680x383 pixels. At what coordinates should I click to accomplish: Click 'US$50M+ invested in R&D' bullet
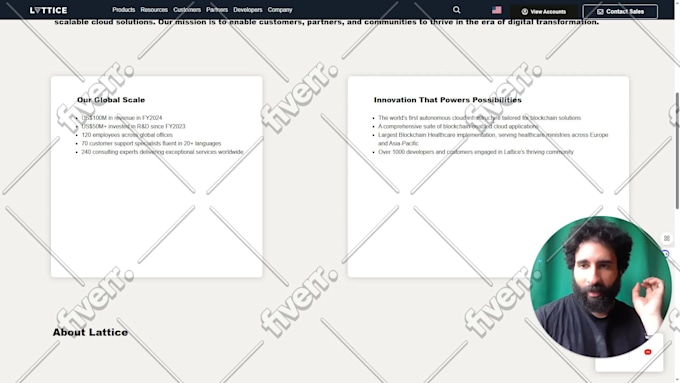pos(133,126)
